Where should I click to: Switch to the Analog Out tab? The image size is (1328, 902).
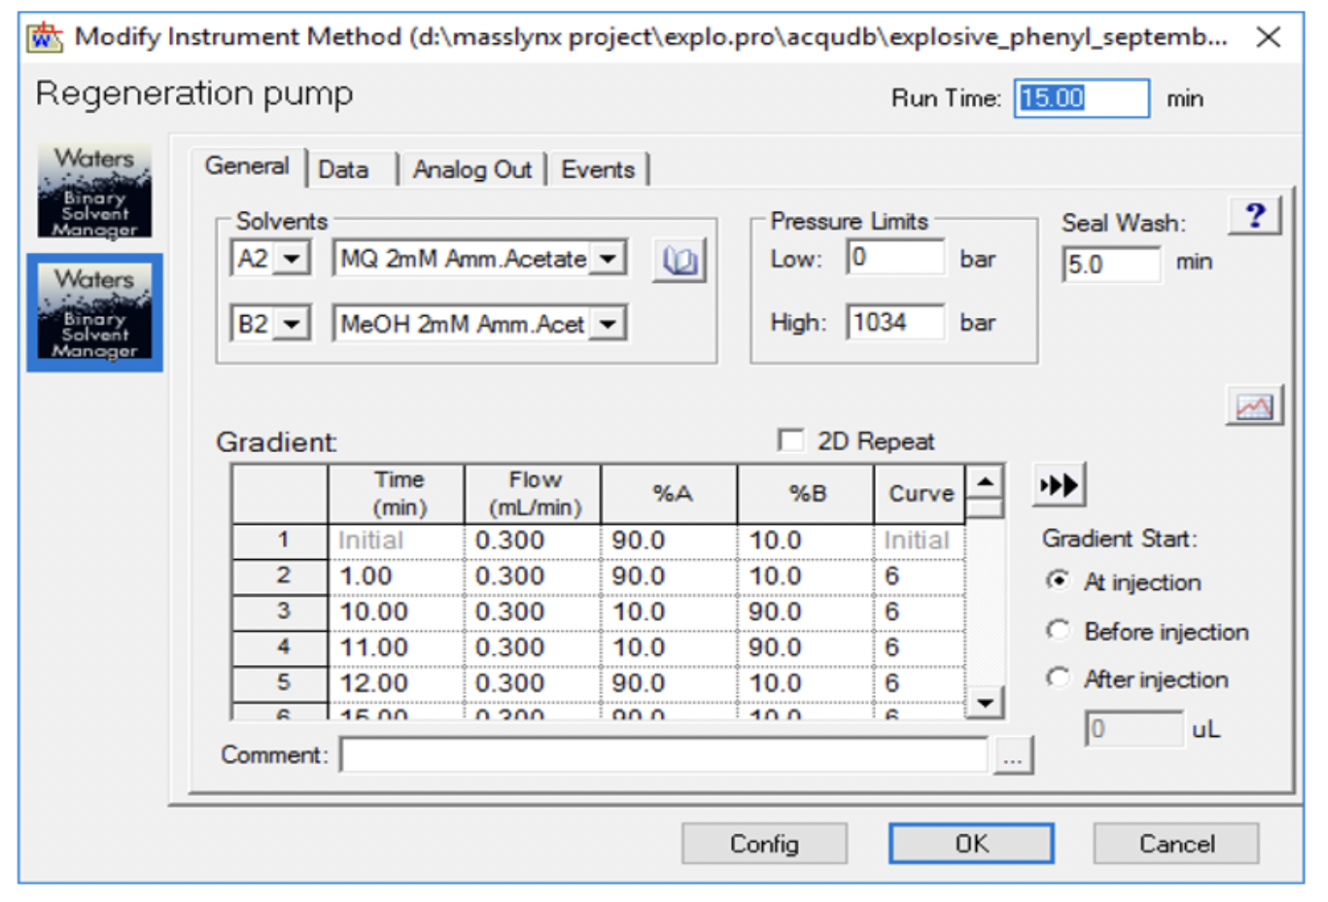471,170
